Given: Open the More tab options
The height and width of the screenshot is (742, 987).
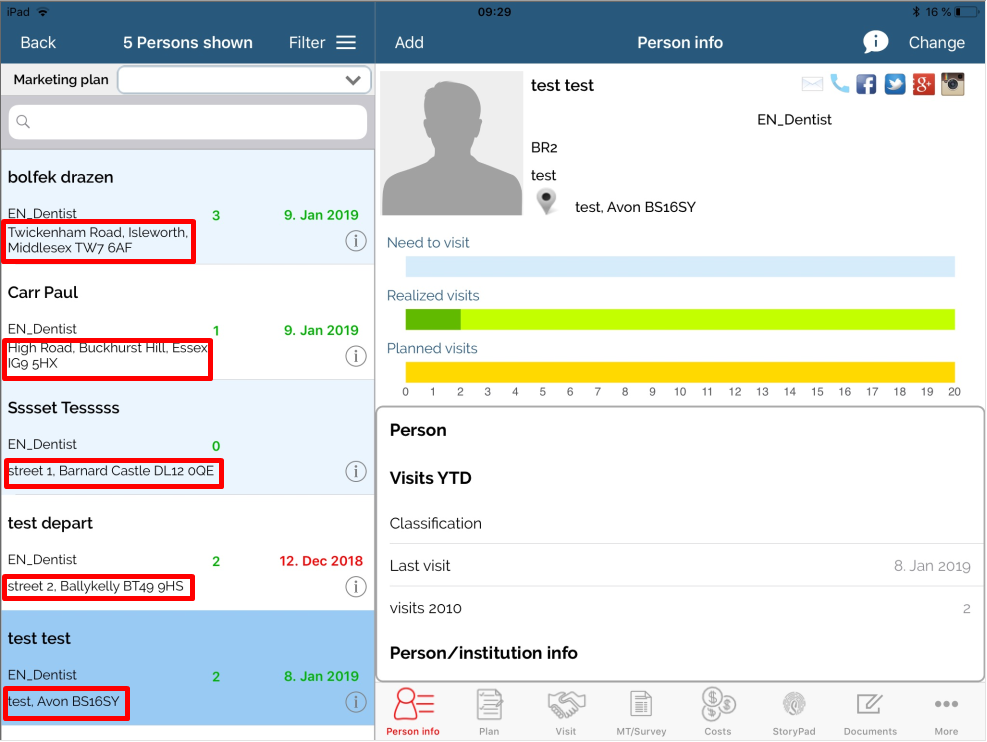Looking at the screenshot, I should click(946, 712).
